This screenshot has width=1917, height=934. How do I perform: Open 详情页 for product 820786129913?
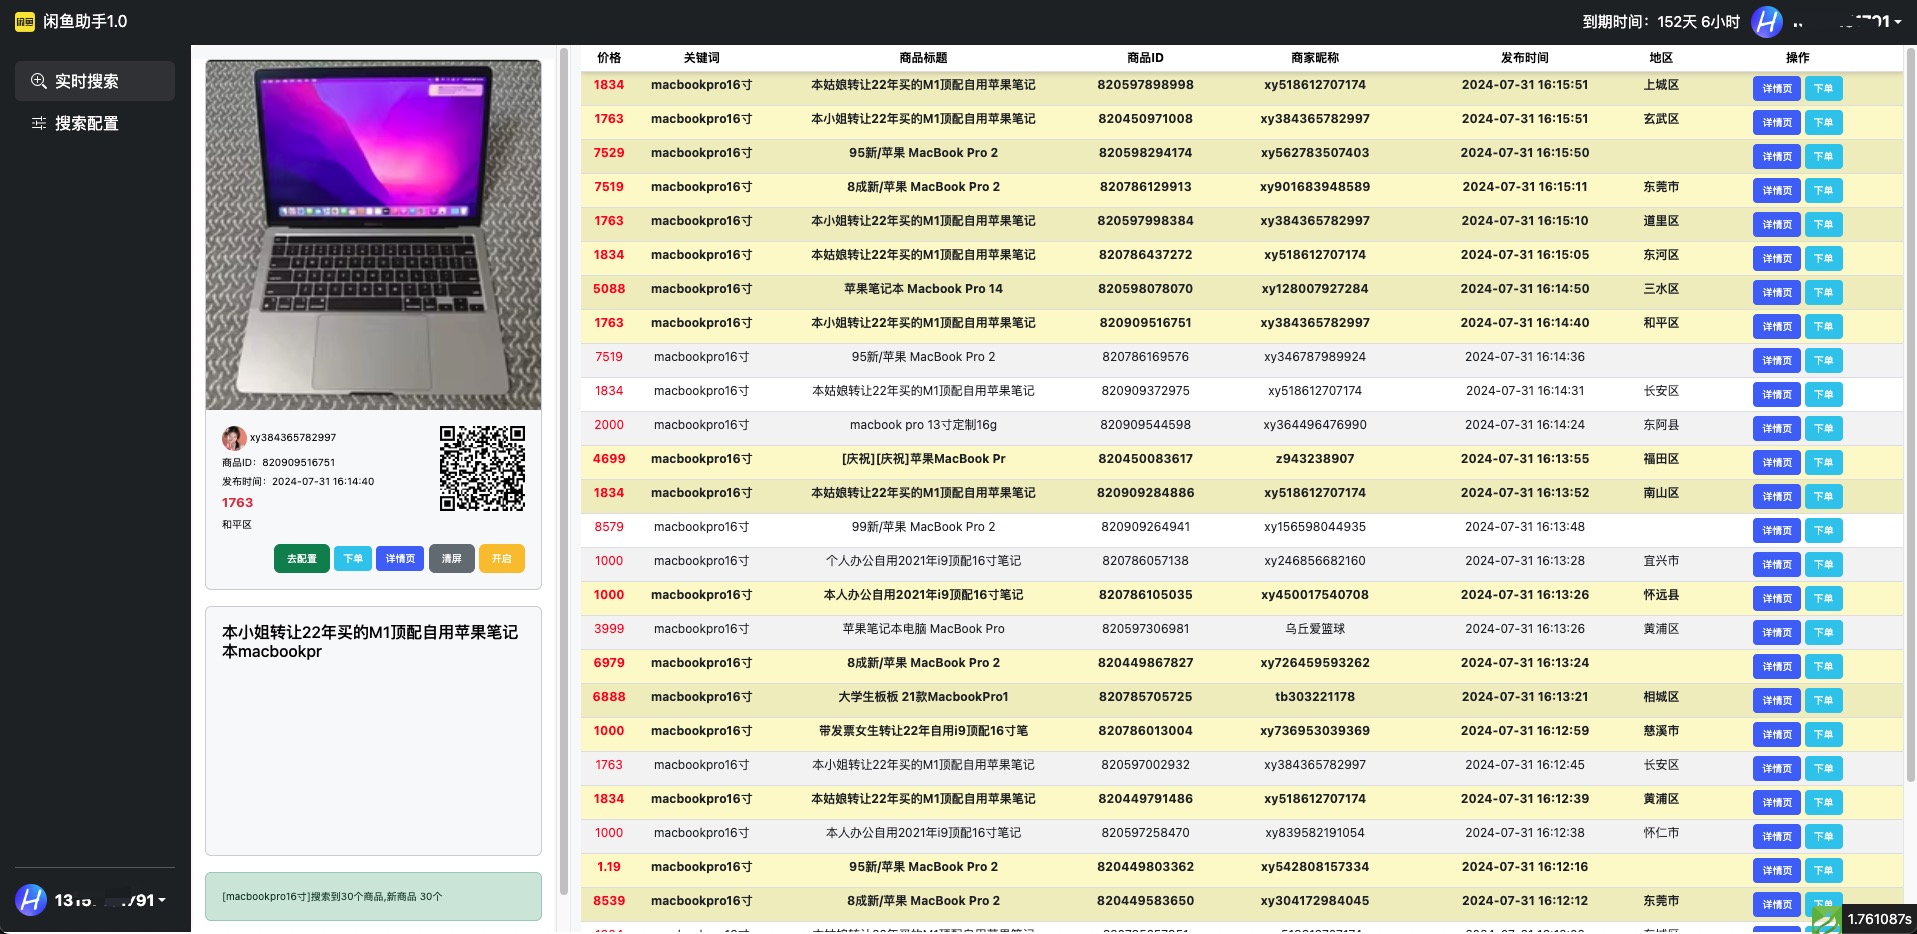(x=1777, y=191)
